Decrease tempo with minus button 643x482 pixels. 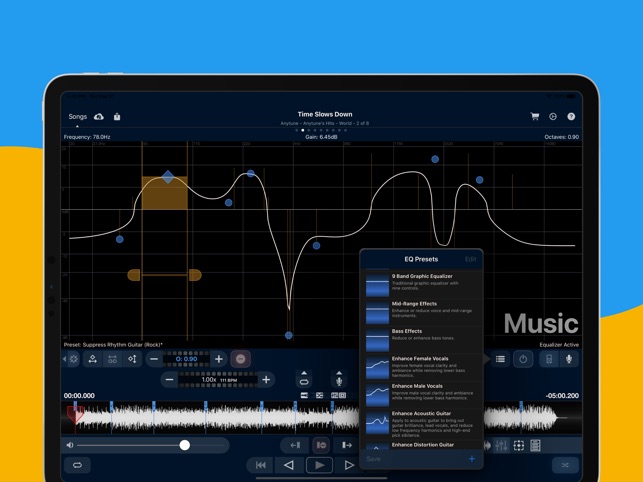coord(169,379)
